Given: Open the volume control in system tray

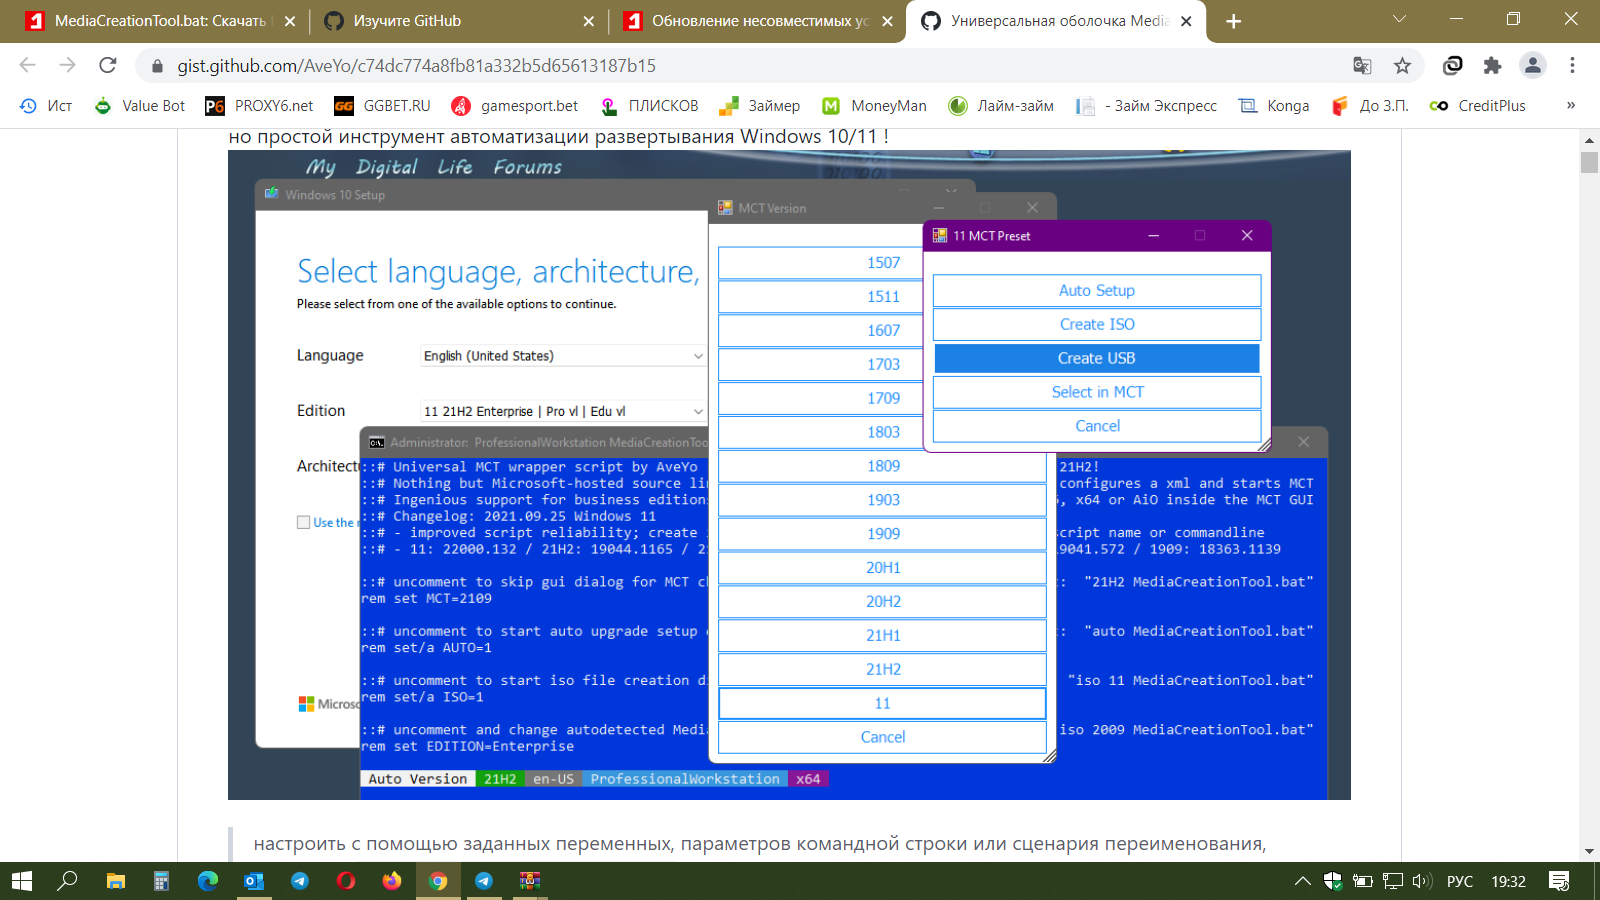Looking at the screenshot, I should pyautogui.click(x=1422, y=881).
